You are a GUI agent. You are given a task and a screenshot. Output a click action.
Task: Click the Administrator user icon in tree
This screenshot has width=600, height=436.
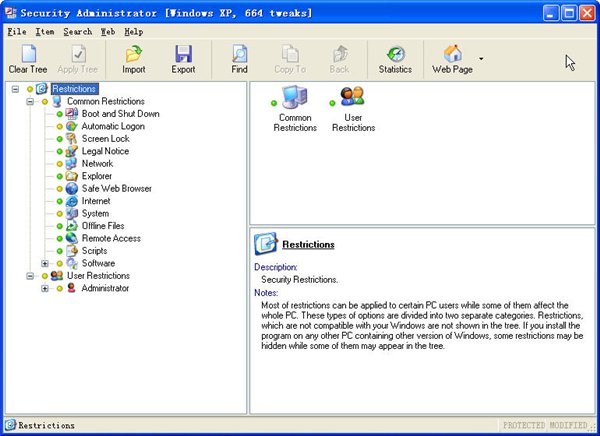tap(72, 288)
